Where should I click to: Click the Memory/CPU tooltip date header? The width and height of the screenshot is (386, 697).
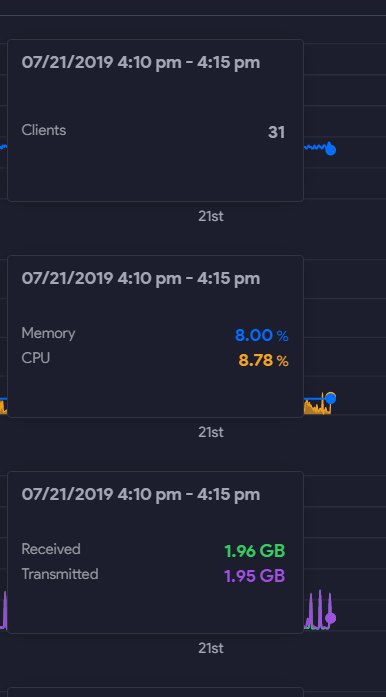(141, 279)
